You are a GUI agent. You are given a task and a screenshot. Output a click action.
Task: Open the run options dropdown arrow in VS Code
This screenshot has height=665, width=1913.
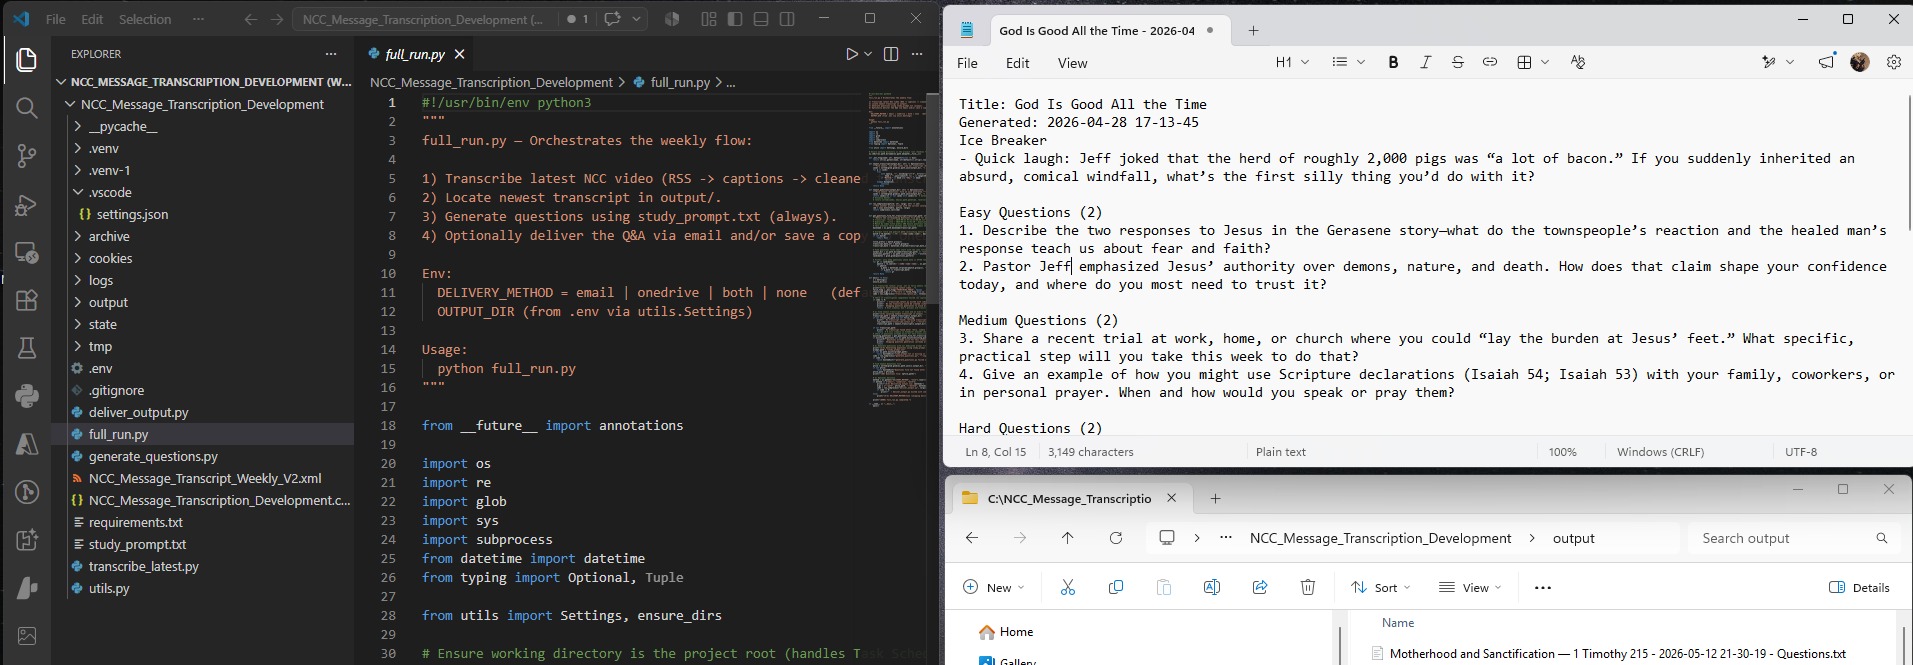[x=868, y=54]
